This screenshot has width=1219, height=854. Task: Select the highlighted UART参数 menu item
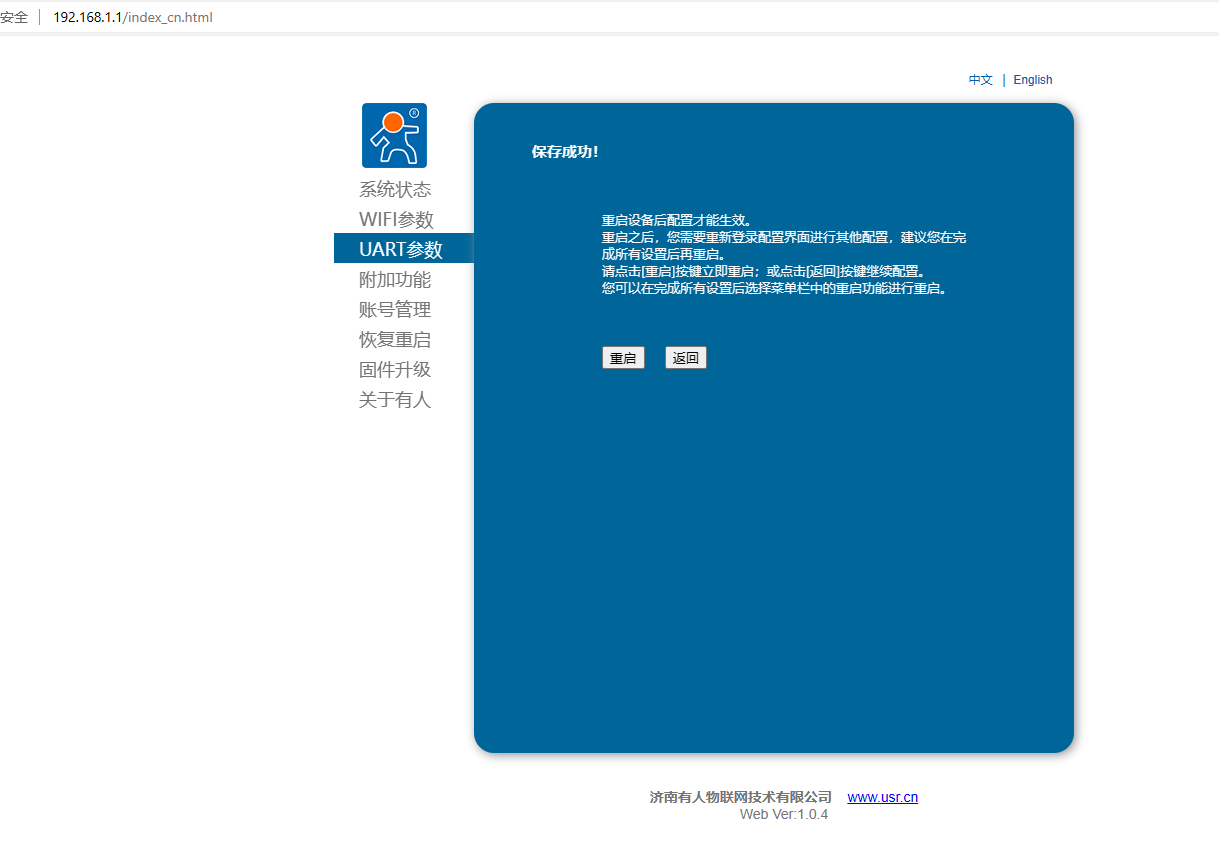tap(401, 249)
